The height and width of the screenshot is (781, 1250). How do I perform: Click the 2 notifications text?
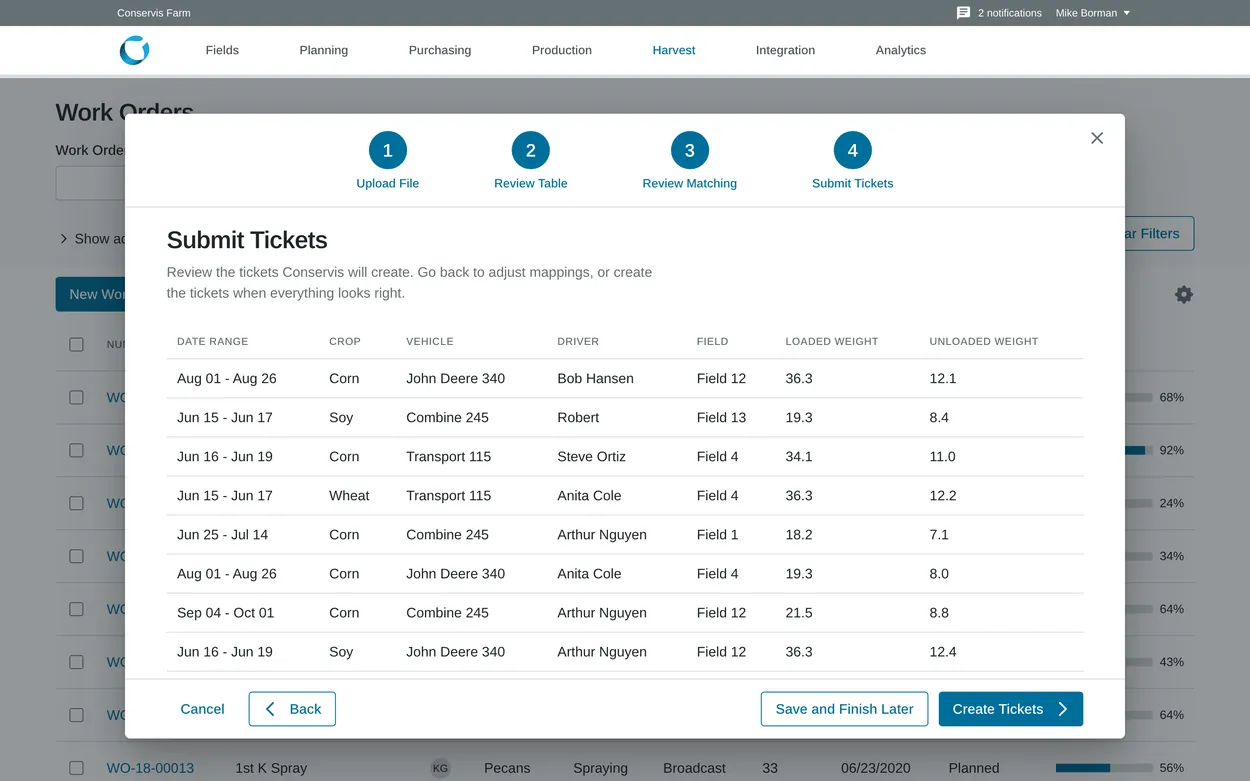pyautogui.click(x=1009, y=13)
